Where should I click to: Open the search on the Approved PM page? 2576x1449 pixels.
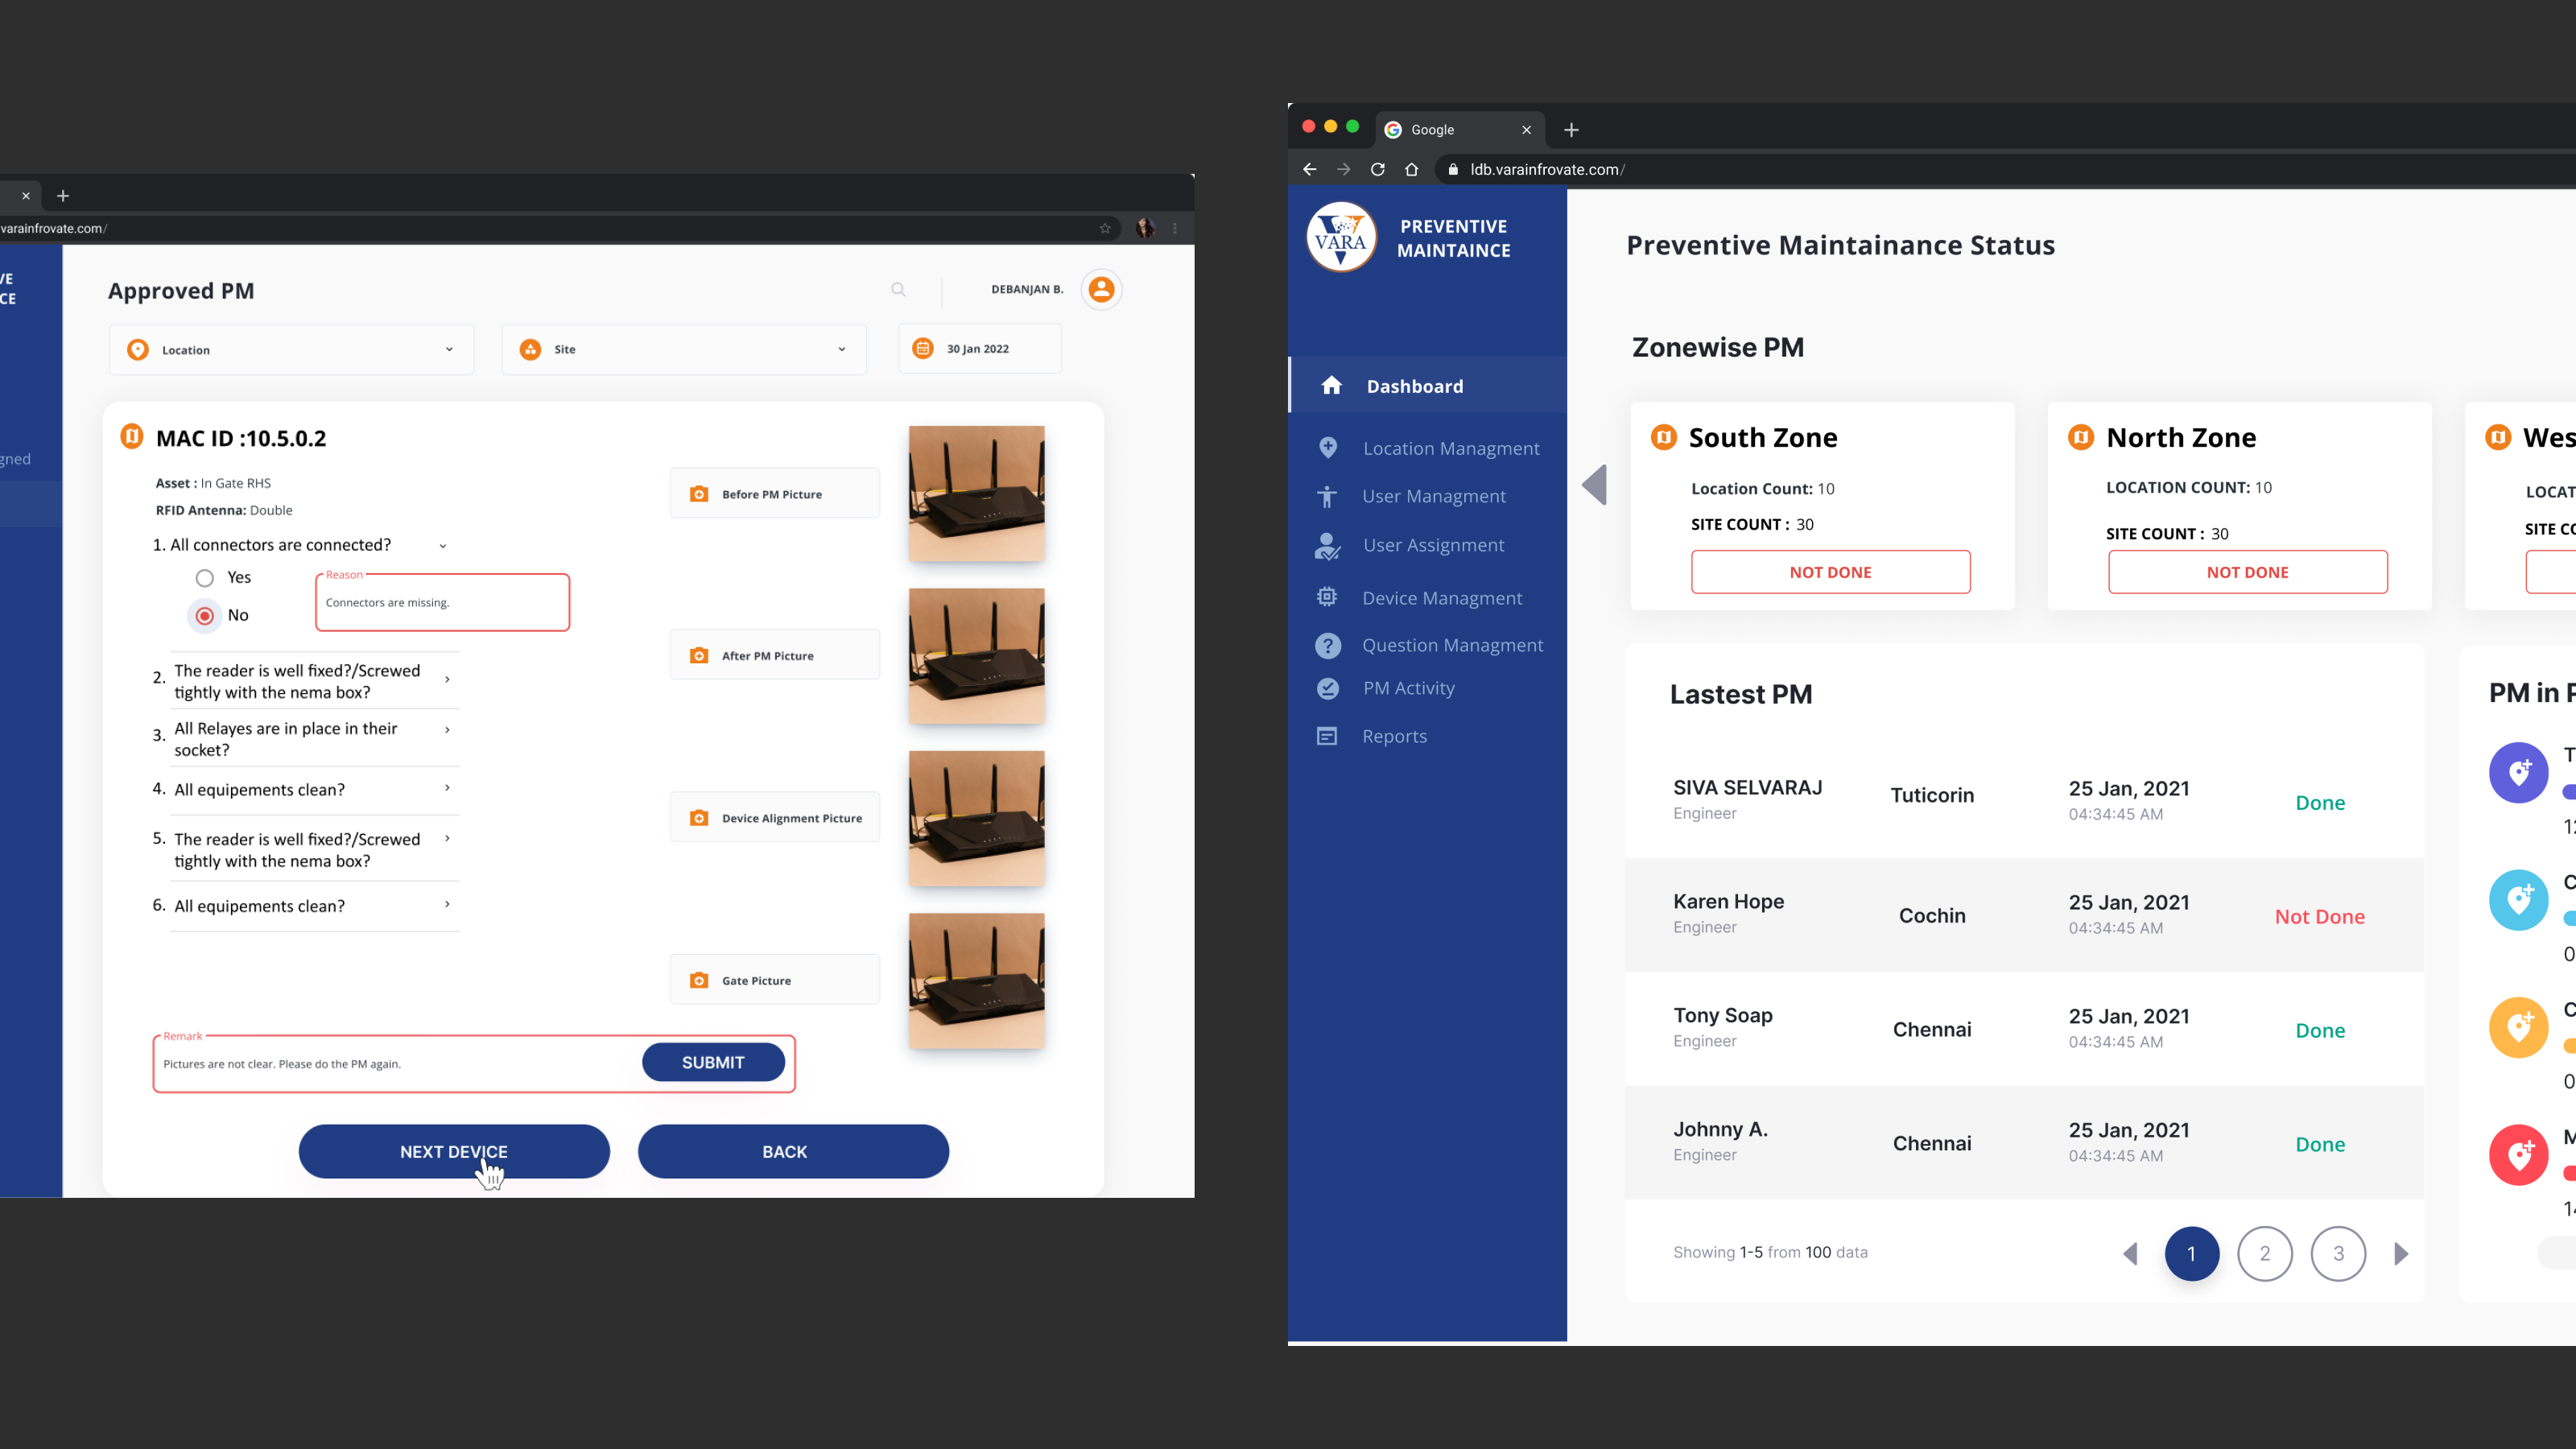(897, 289)
